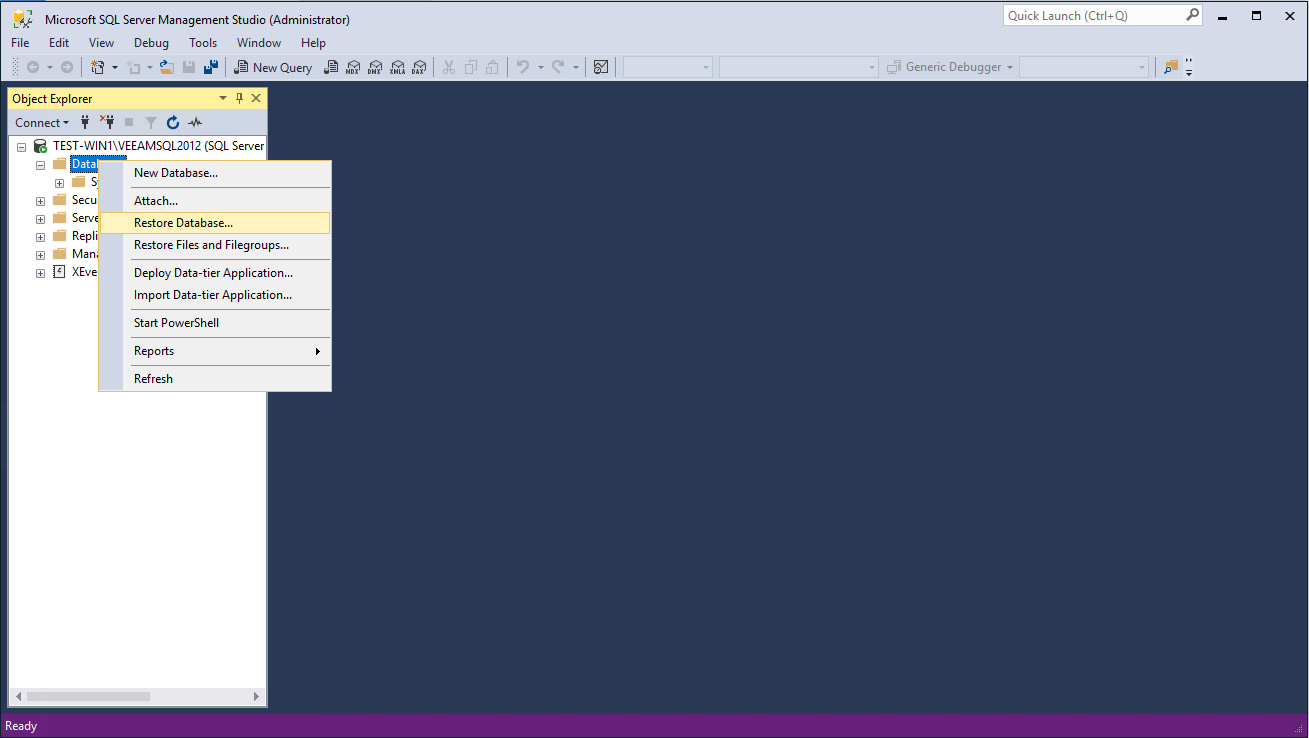Choose Deploy Data-tier Application...
This screenshot has width=1309, height=738.
(x=215, y=273)
